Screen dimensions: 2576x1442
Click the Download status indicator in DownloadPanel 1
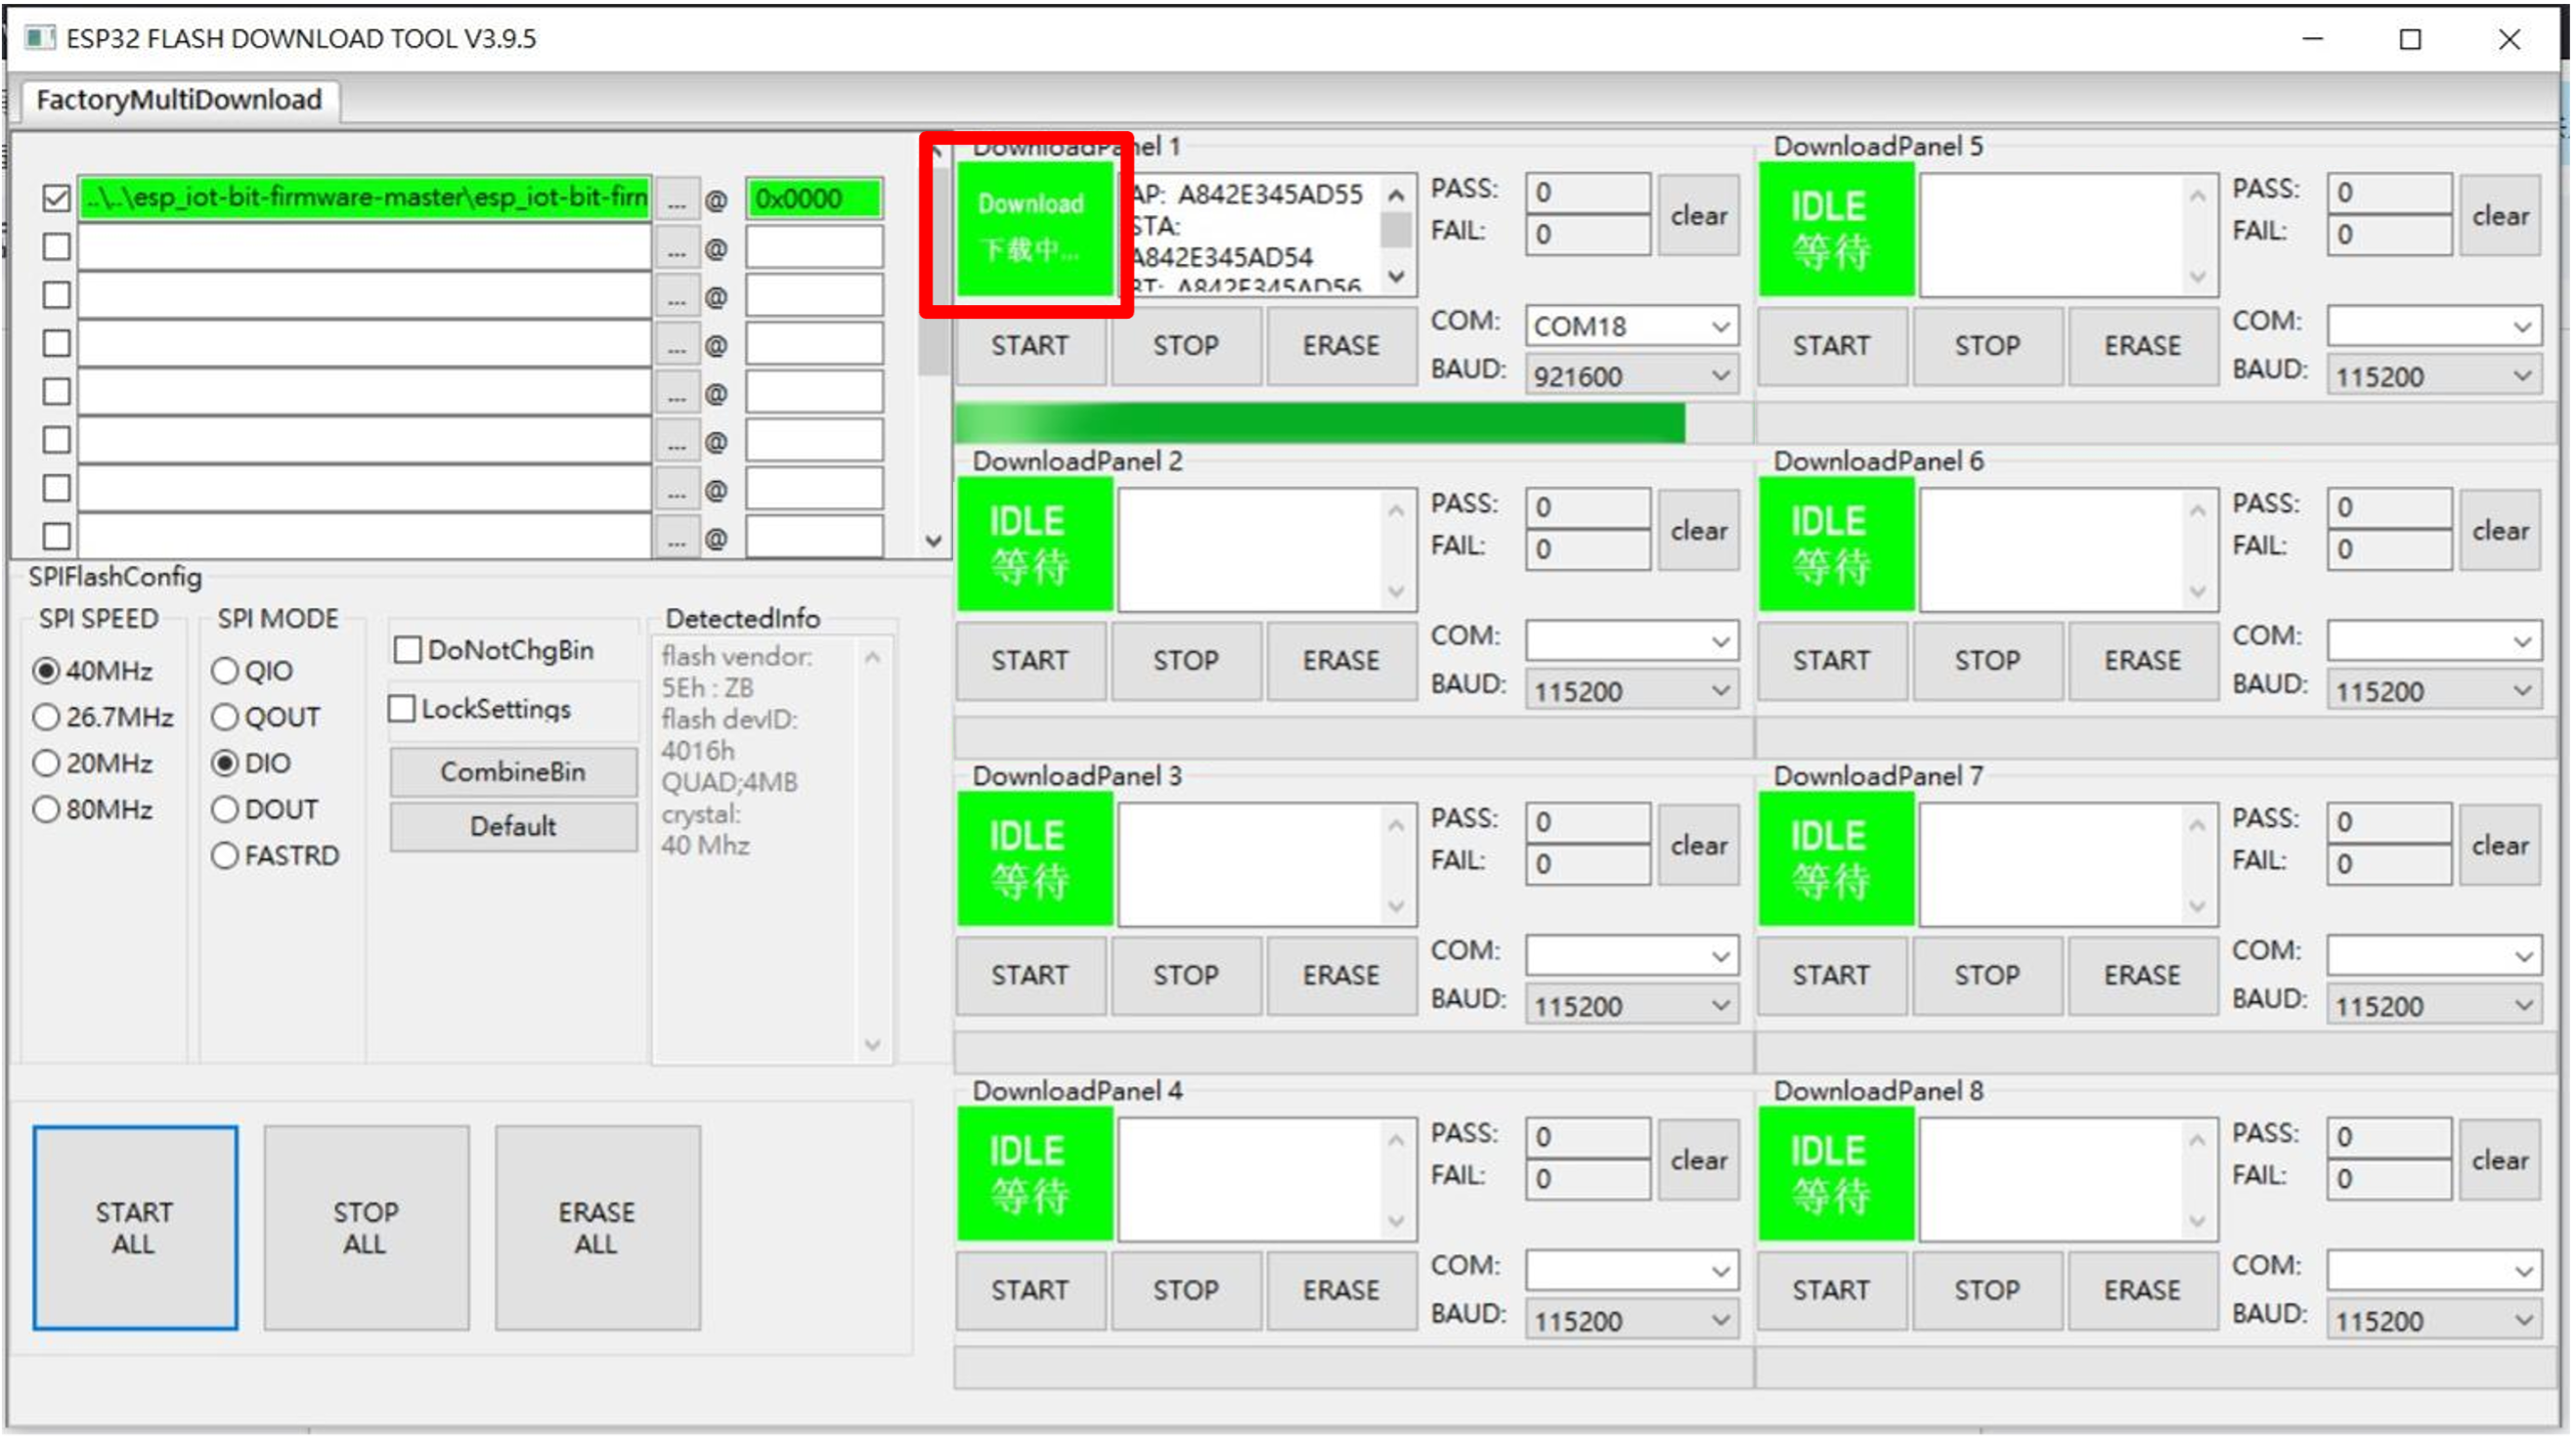point(1034,229)
